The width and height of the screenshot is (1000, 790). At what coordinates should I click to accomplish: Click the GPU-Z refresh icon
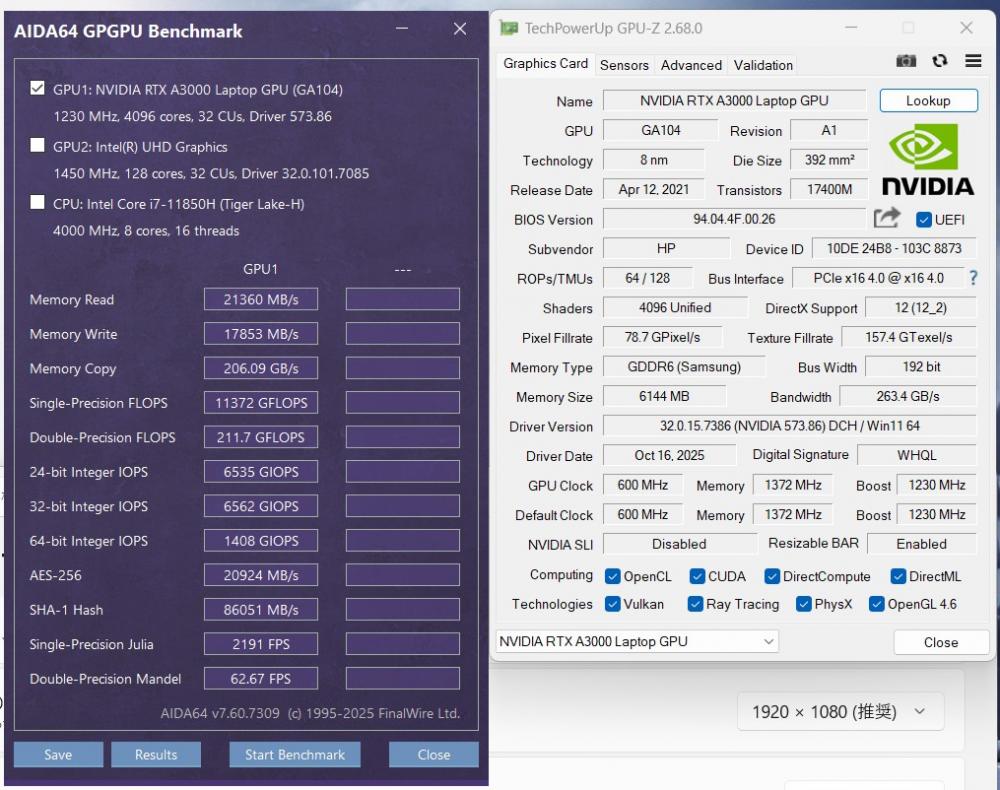pos(939,61)
